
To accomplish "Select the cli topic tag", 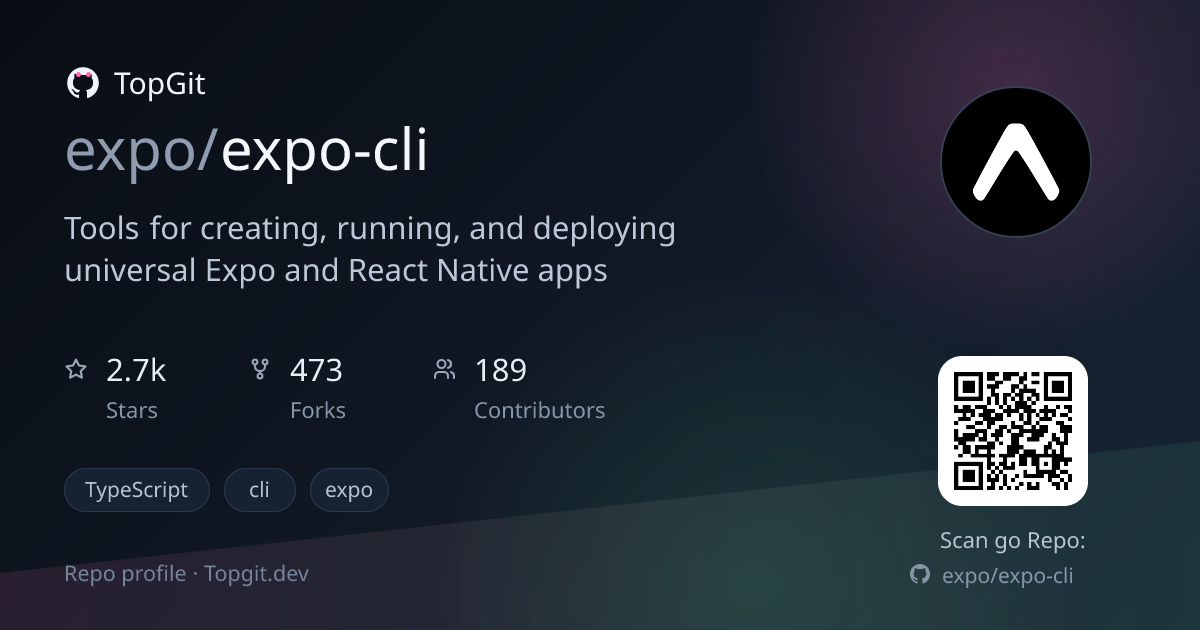I will point(260,490).
